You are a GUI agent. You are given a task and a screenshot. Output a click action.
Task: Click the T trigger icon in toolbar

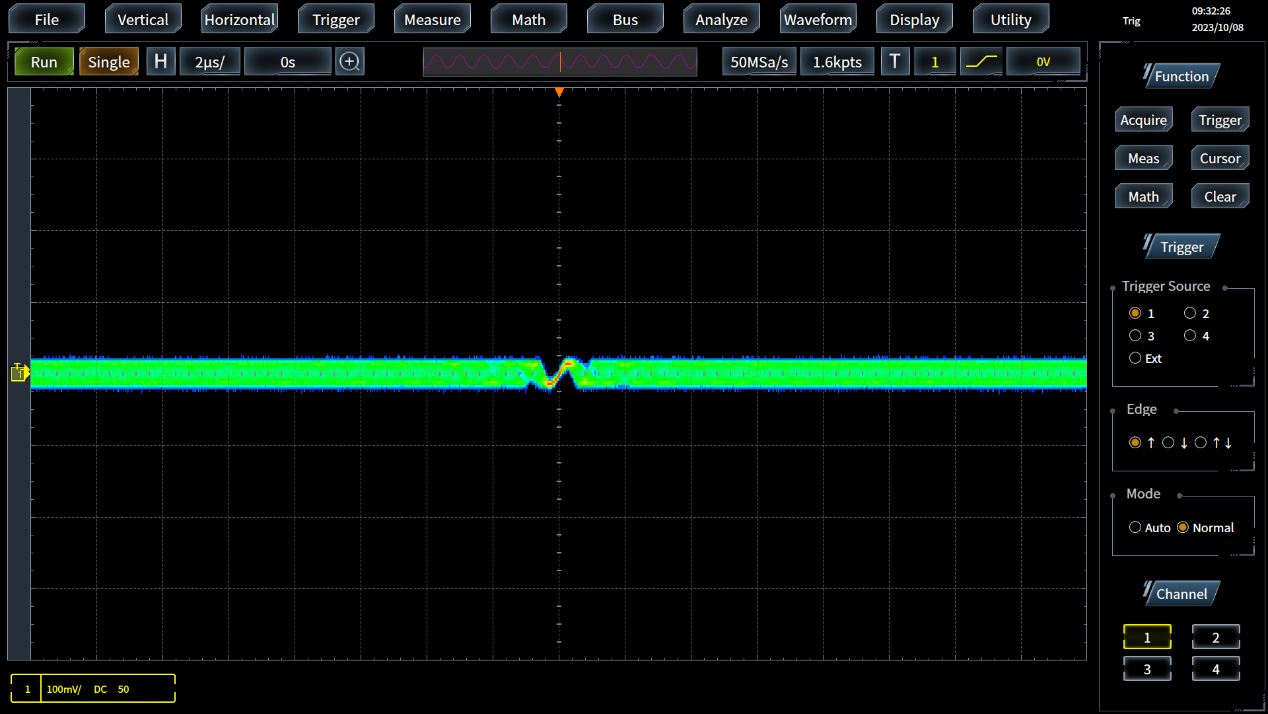coord(894,62)
